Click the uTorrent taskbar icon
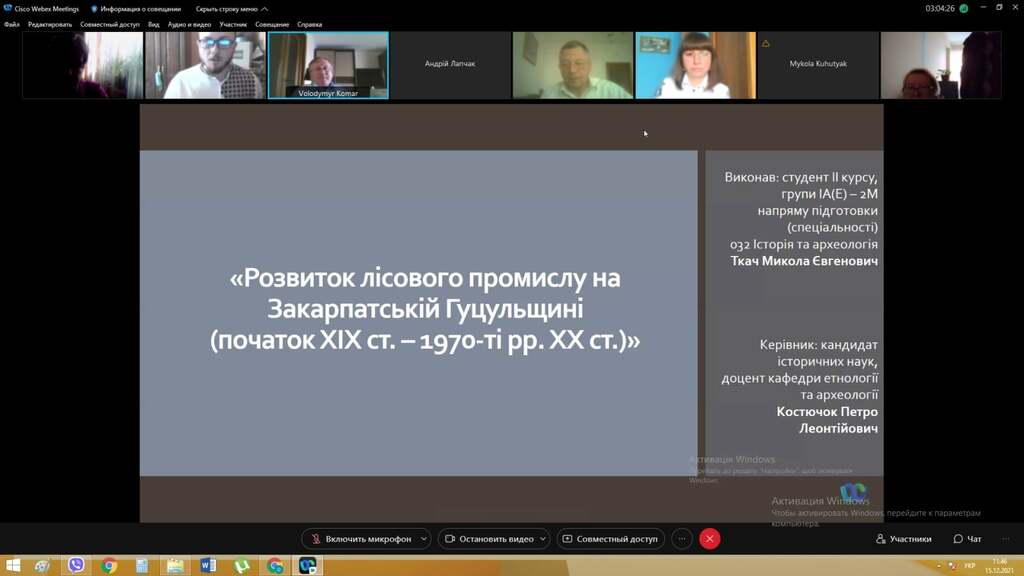This screenshot has width=1024, height=576. coord(241,566)
